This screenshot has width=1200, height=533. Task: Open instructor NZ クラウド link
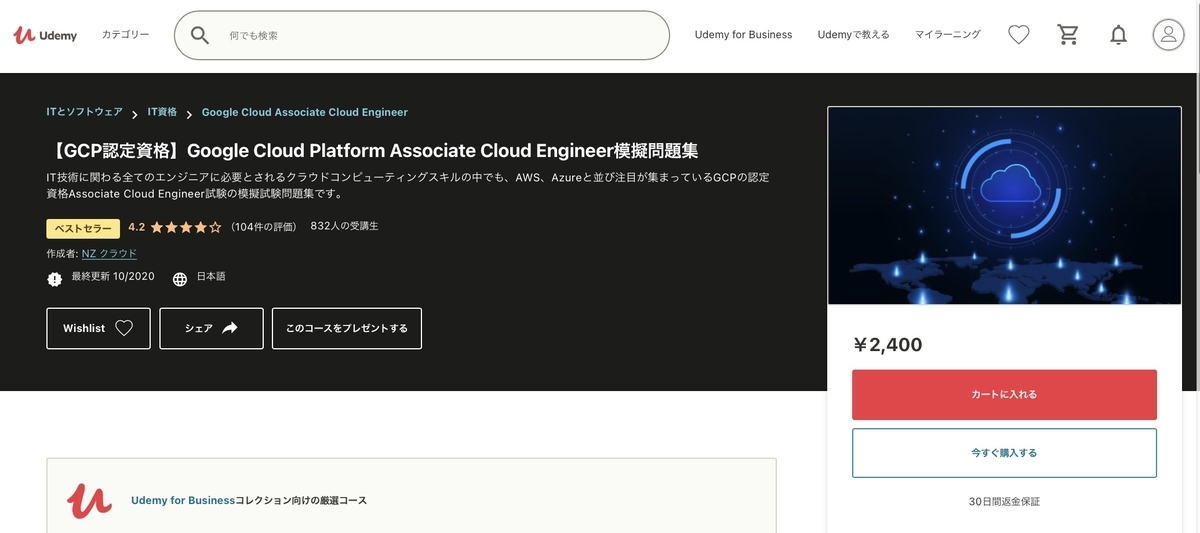click(110, 254)
